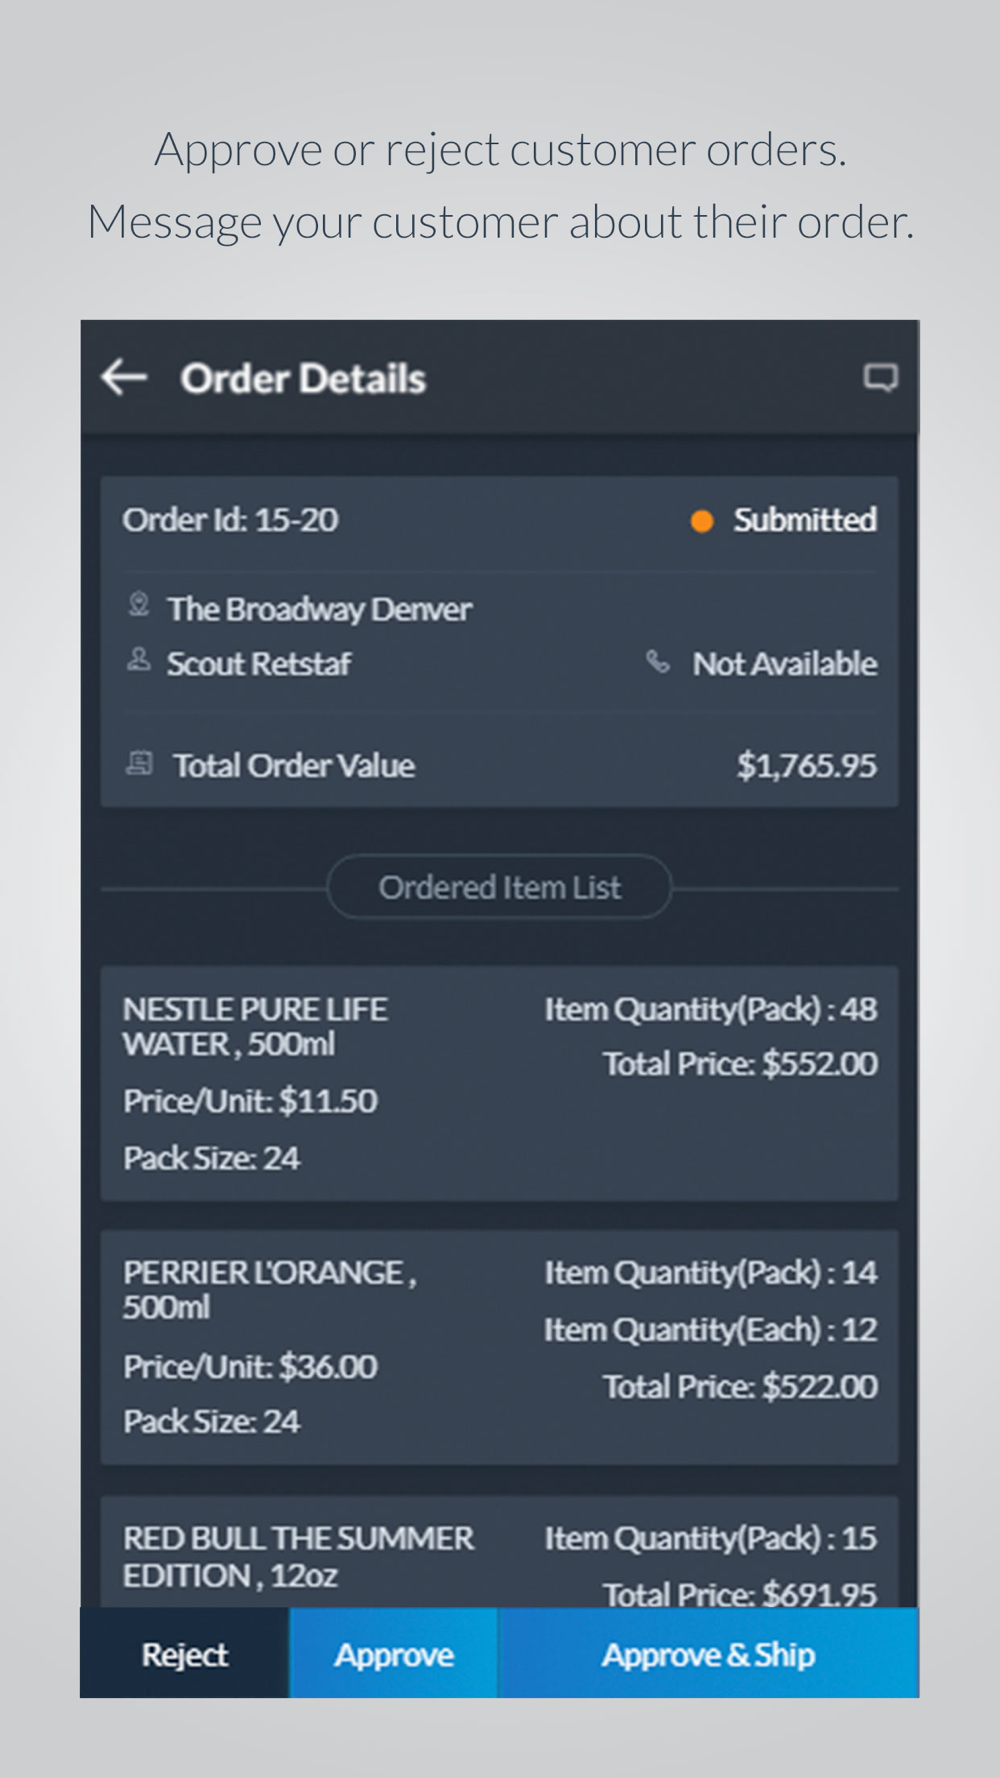The image size is (1000, 1778).
Task: Tap the back arrow icon
Action: click(x=125, y=378)
